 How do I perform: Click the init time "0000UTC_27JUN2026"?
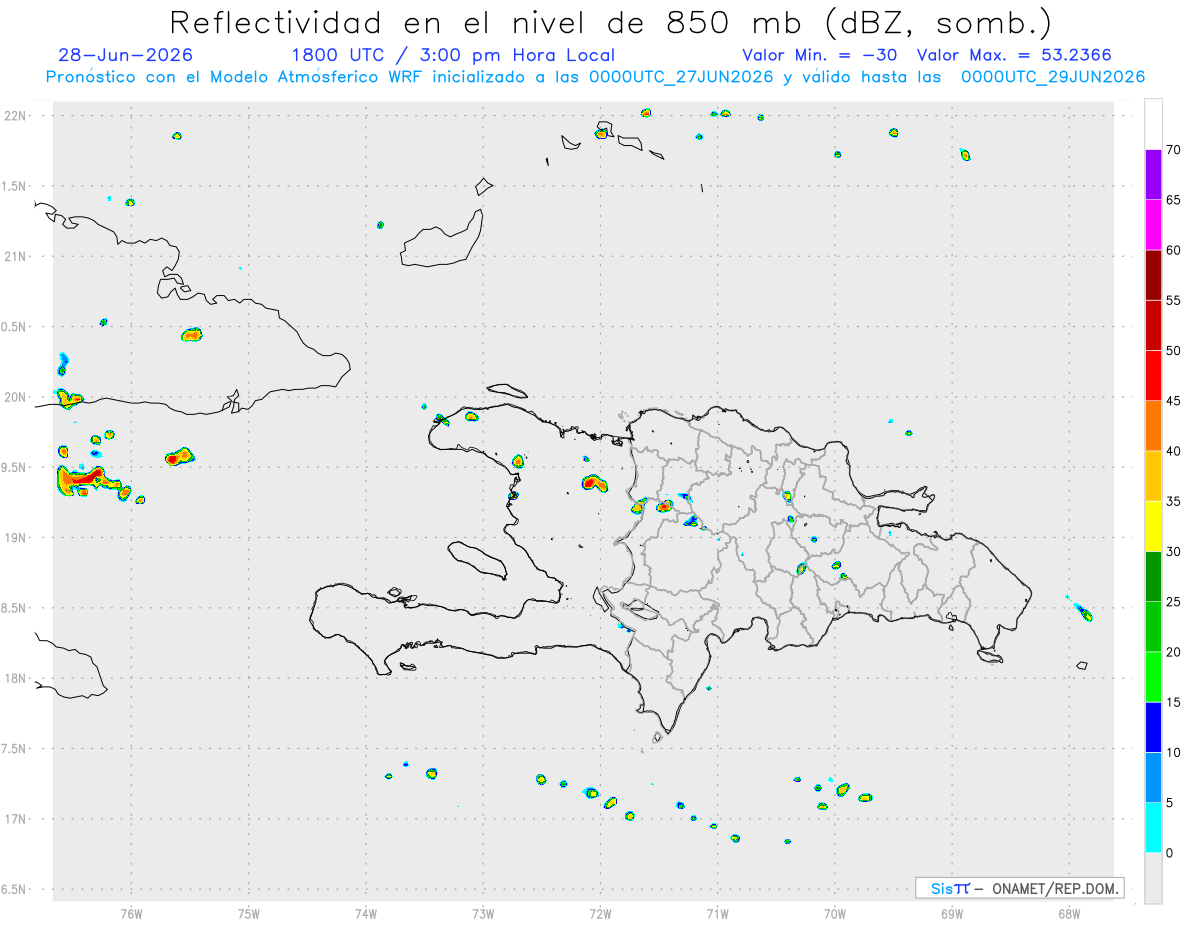click(x=680, y=77)
